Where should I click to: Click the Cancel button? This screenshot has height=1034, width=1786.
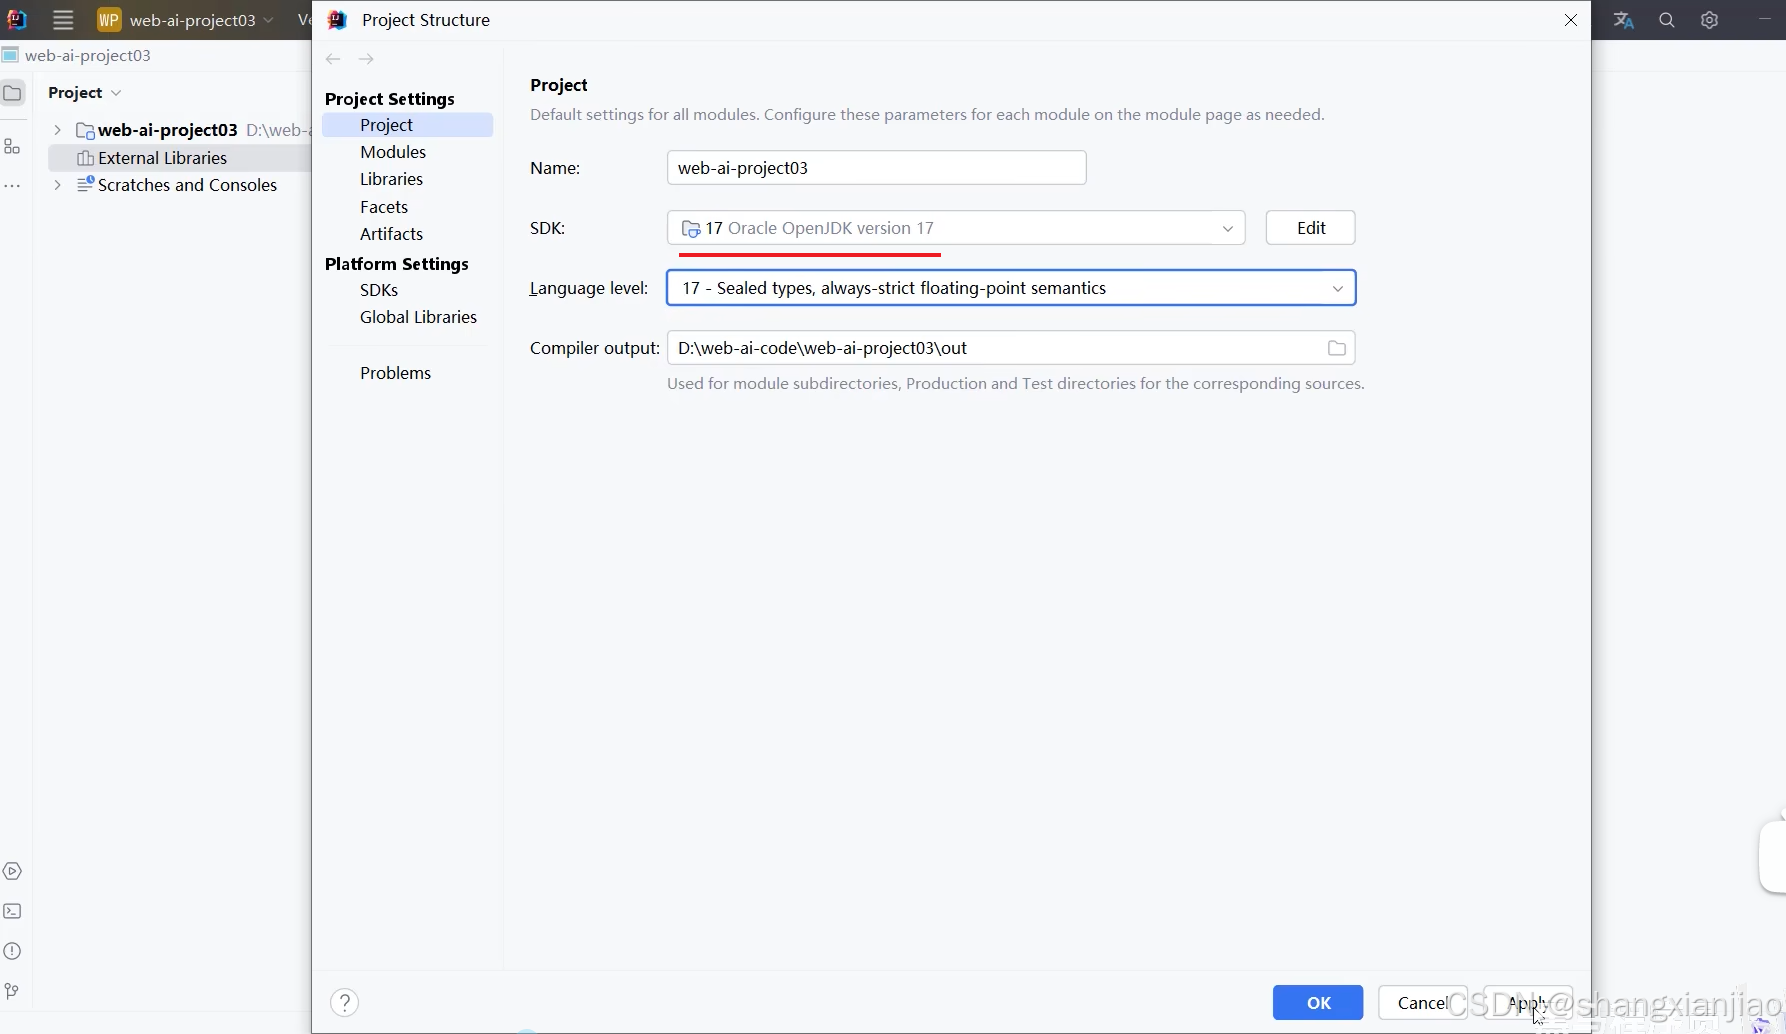(x=1422, y=1003)
